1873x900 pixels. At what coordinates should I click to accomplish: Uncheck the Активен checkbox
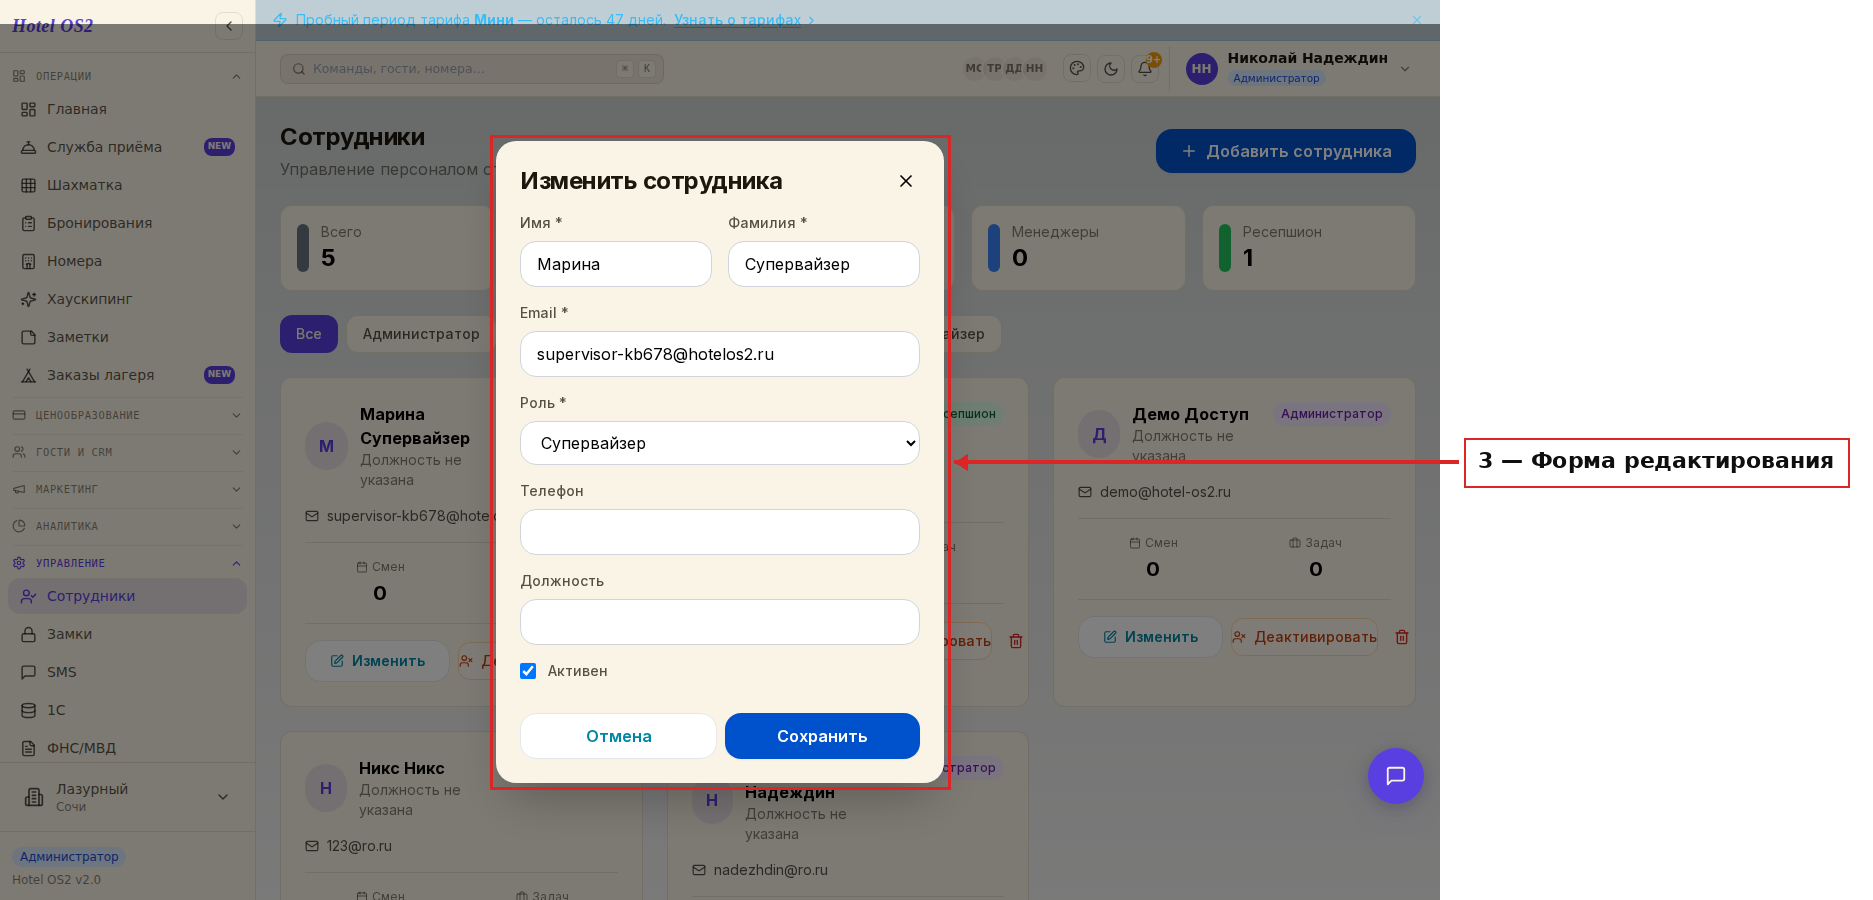(528, 671)
